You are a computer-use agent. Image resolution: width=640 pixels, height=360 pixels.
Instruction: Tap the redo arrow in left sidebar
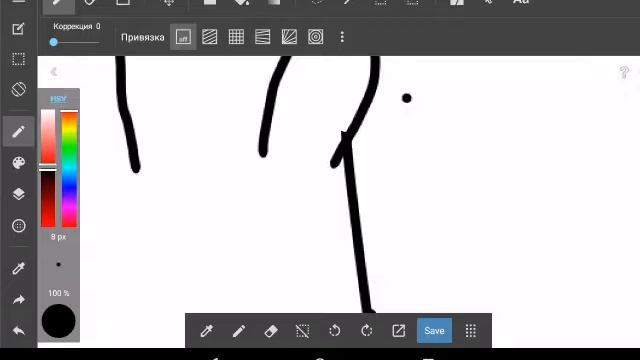(18, 300)
